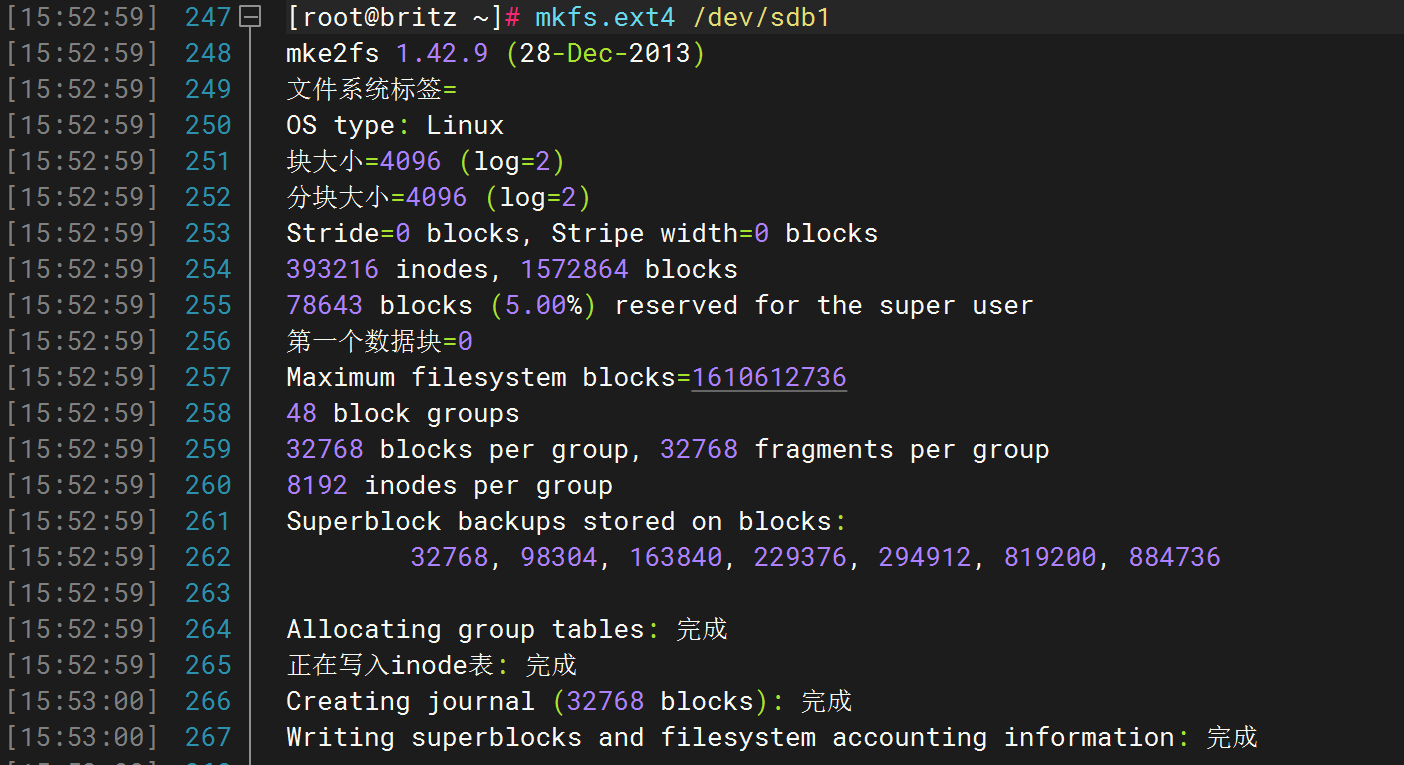Click the text 32768 fragments per group
Screen dimensions: 1404x765
855,449
